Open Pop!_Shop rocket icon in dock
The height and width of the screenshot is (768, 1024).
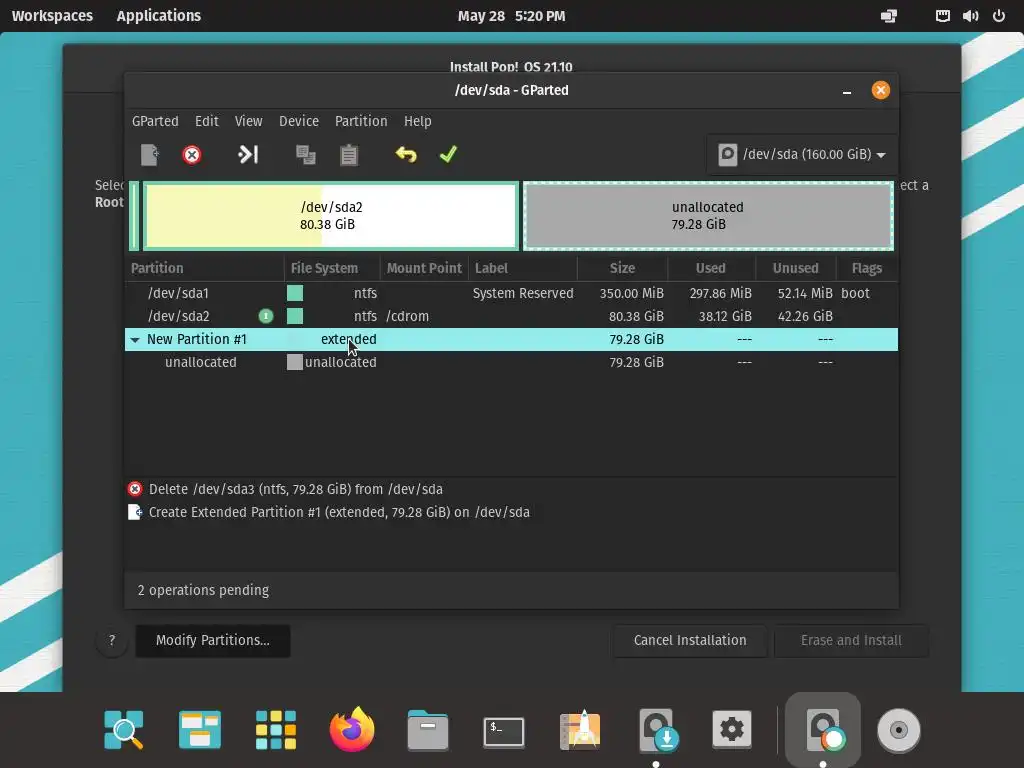pos(580,729)
